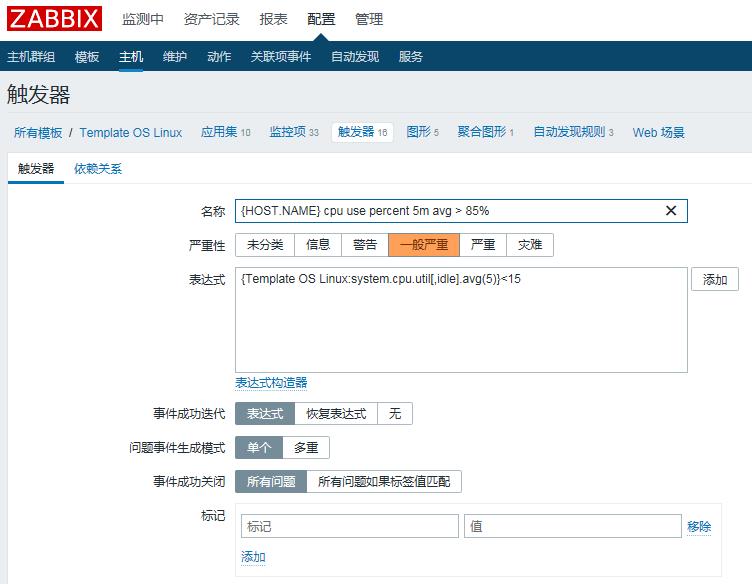Image resolution: width=752 pixels, height=584 pixels.
Task: Go to 模板 submenu
Action: [x=87, y=57]
